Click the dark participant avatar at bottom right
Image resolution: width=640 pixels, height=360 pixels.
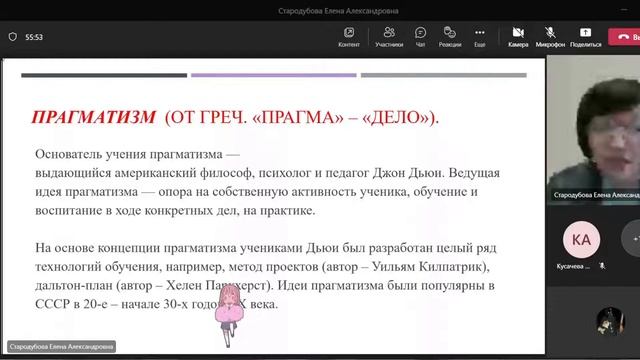[610, 321]
